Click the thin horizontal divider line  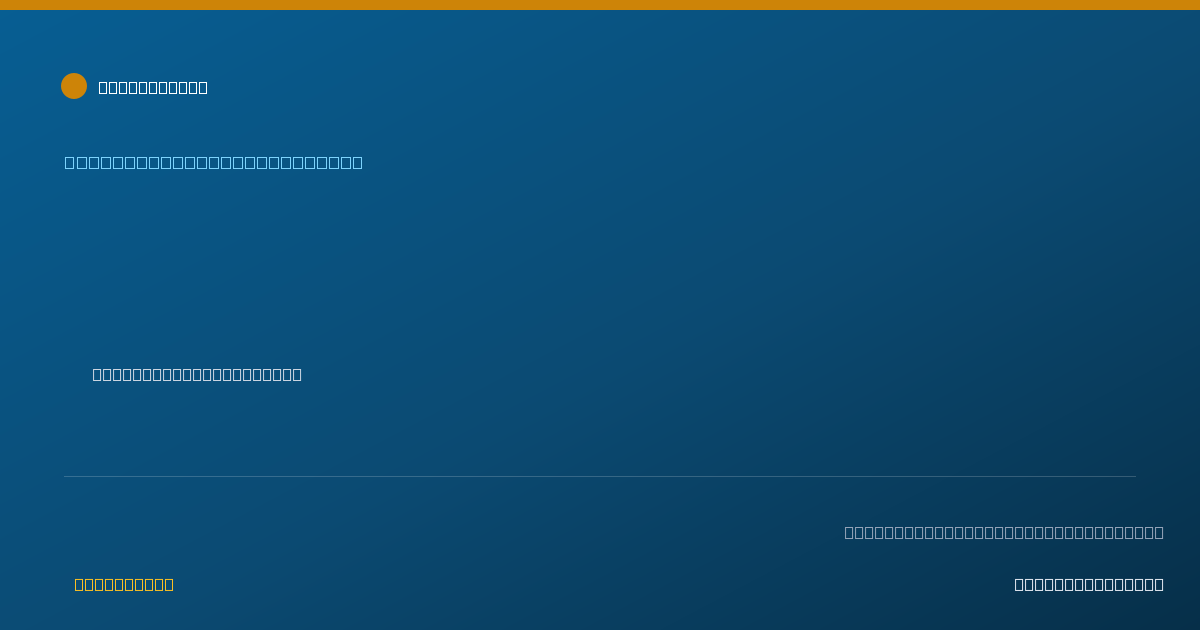tap(600, 476)
